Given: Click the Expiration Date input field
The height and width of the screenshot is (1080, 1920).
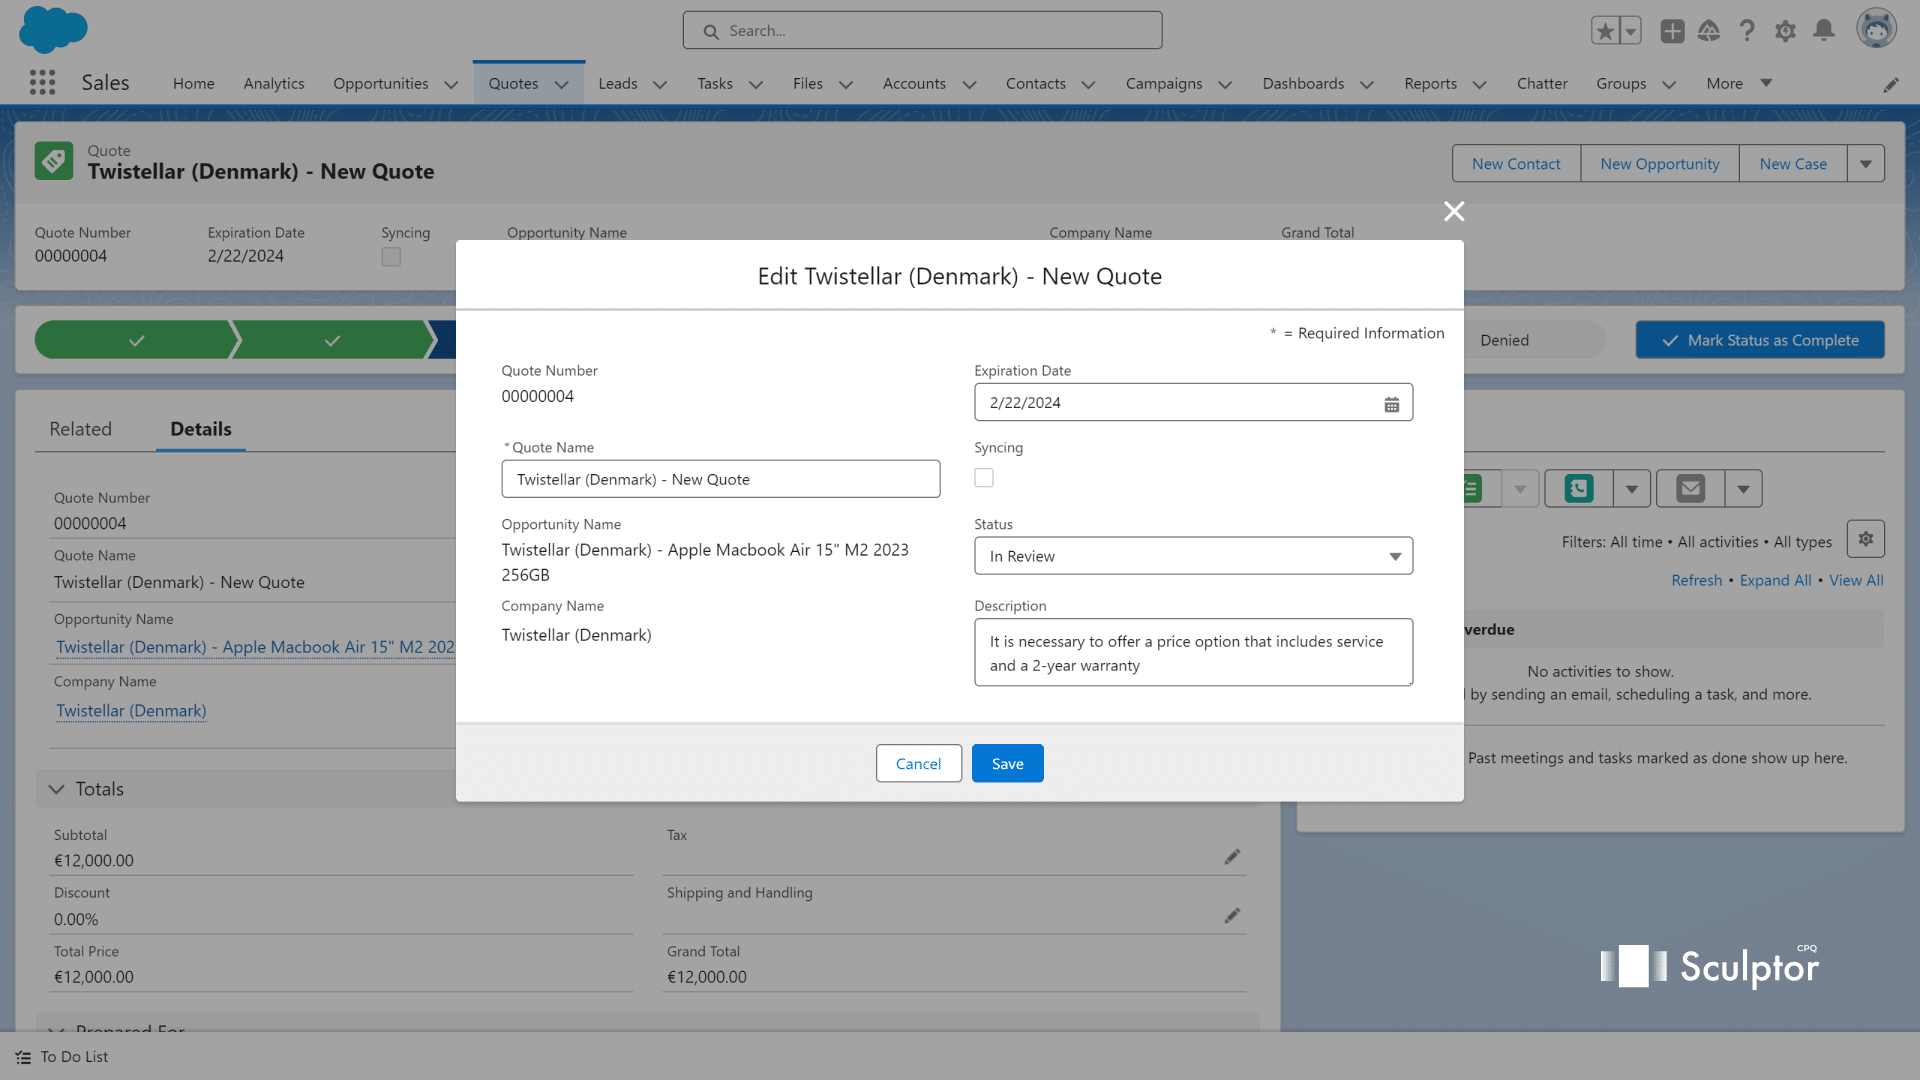Looking at the screenshot, I should click(x=1193, y=403).
